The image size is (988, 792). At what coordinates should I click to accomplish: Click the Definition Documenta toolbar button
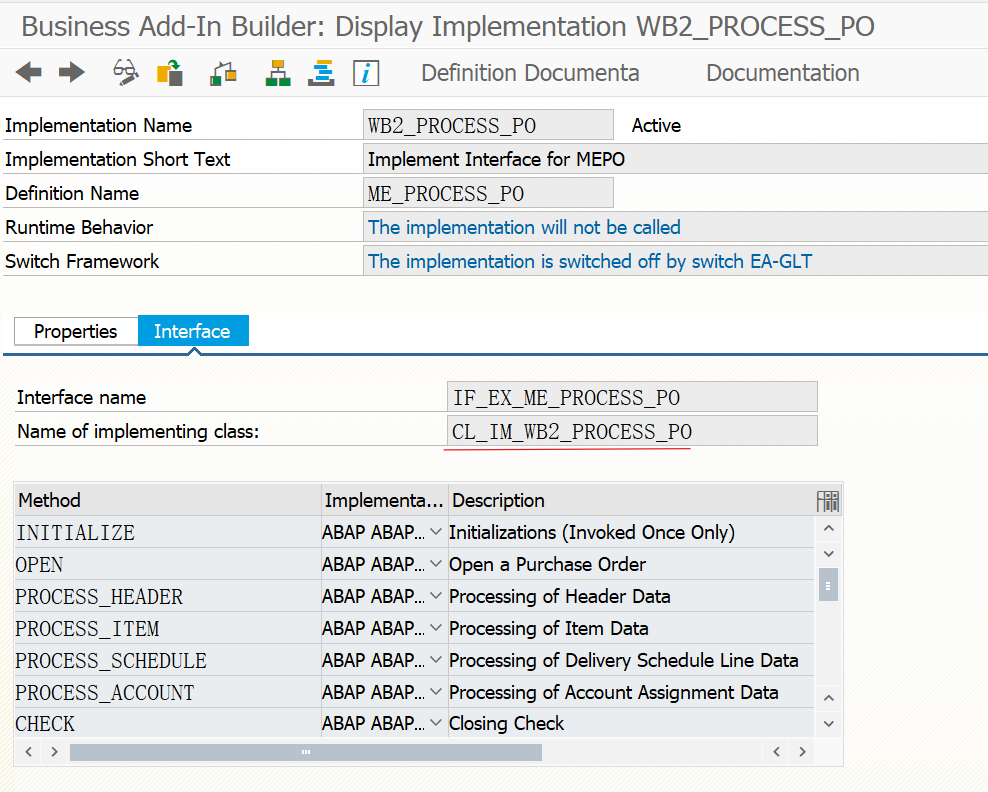click(530, 73)
